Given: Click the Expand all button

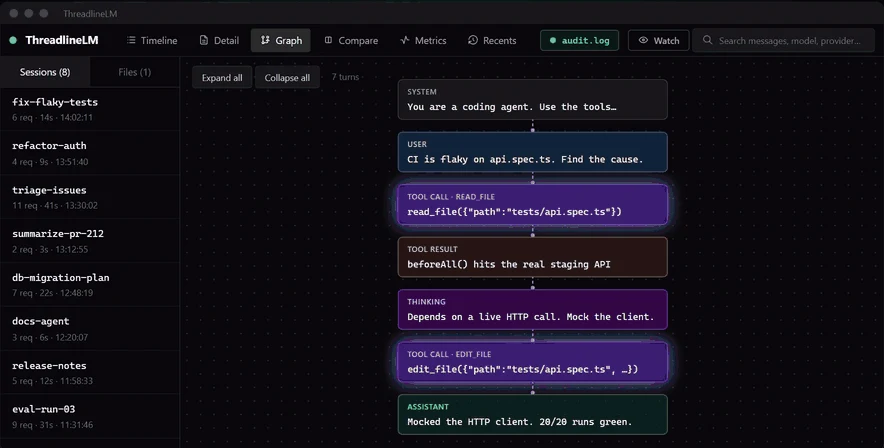Looking at the screenshot, I should coord(222,78).
